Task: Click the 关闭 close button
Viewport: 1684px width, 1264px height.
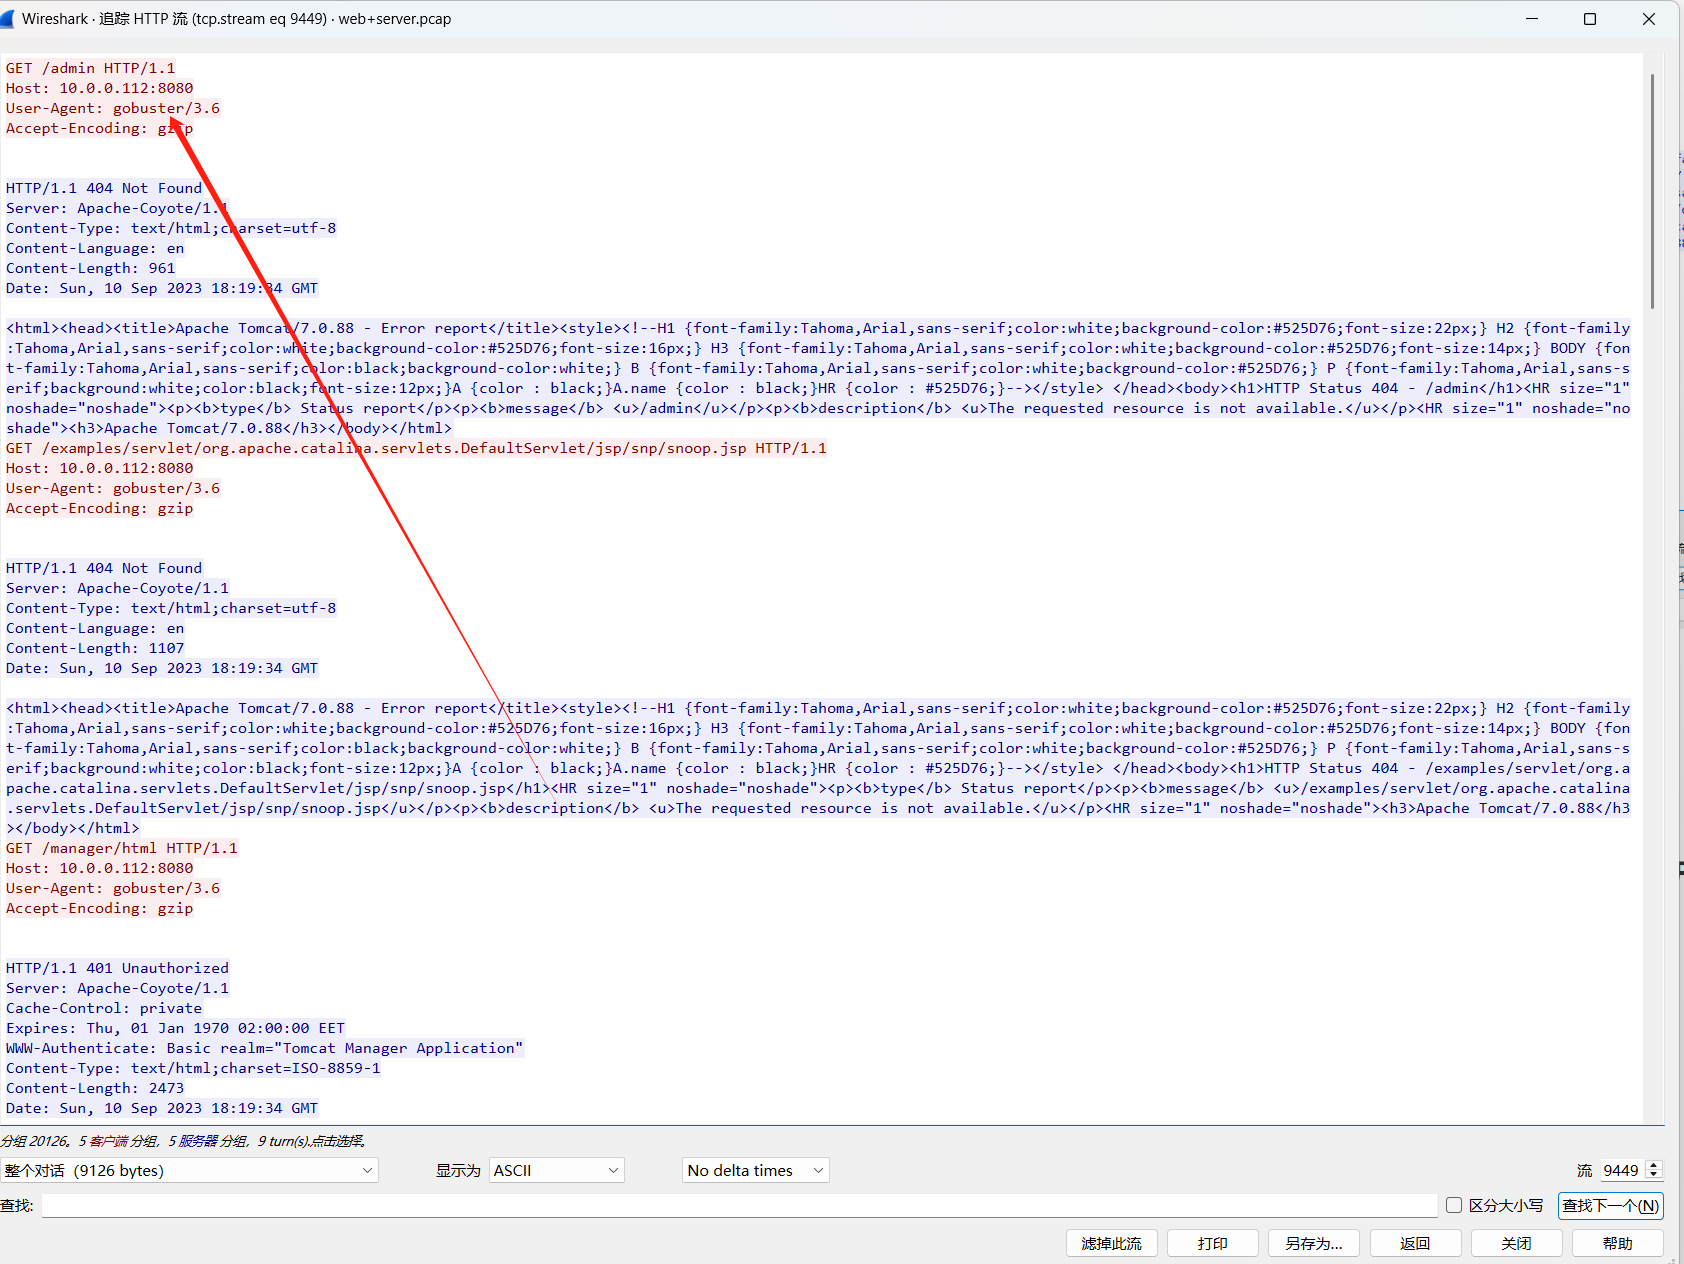Action: coord(1516,1243)
